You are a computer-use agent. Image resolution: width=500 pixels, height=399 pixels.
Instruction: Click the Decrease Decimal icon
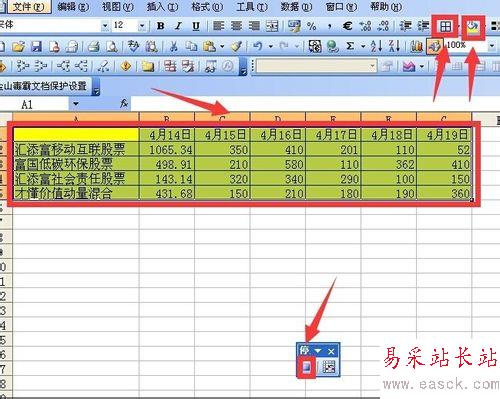(x=383, y=26)
